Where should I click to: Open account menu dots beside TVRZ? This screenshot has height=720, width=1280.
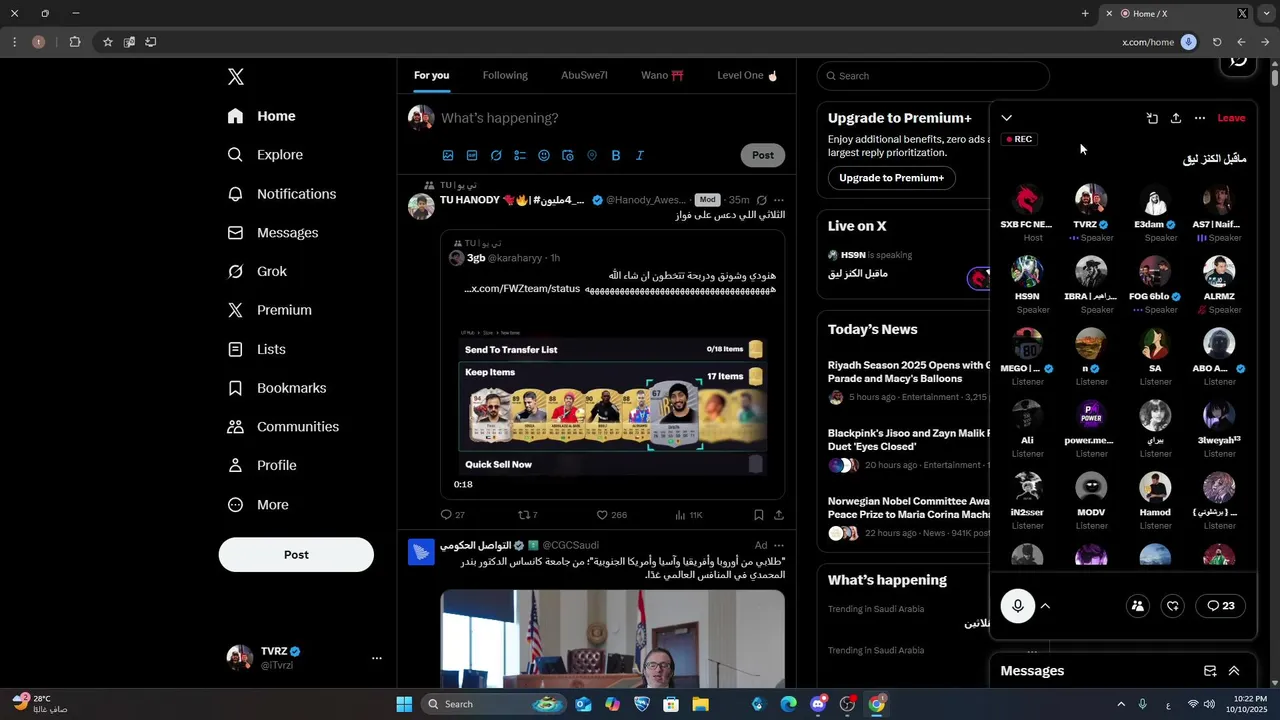[x=377, y=658]
